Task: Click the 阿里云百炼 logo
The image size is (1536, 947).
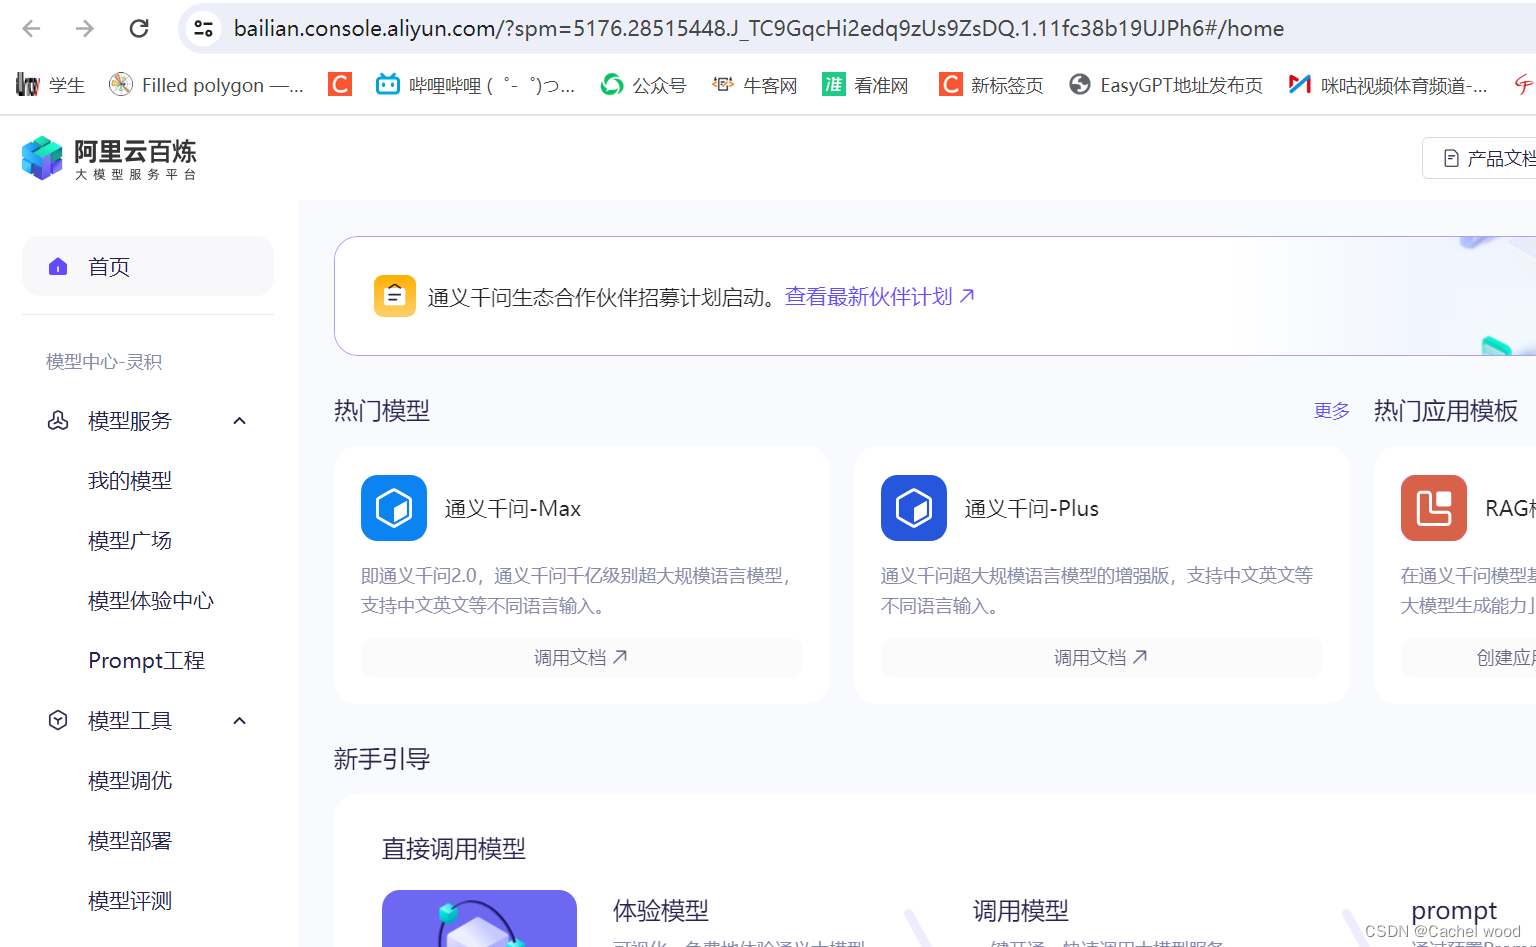Action: (109, 158)
